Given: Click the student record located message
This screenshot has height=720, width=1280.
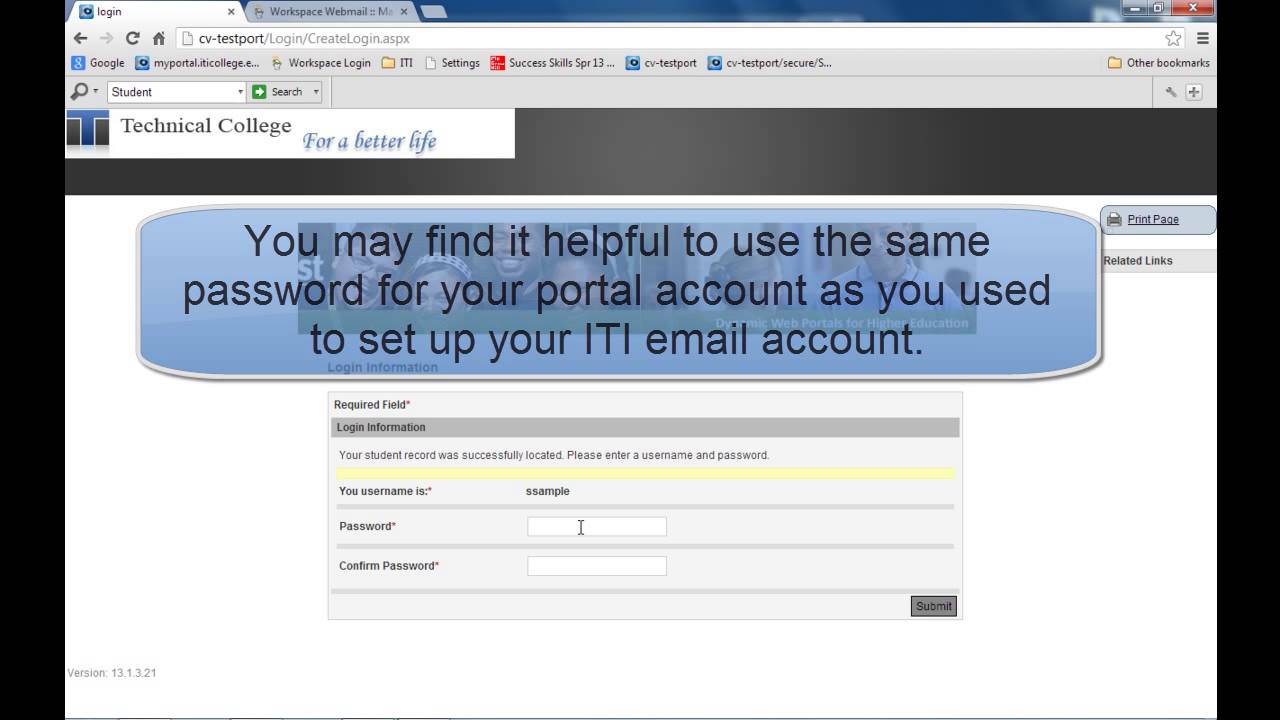Looking at the screenshot, I should tap(554, 455).
